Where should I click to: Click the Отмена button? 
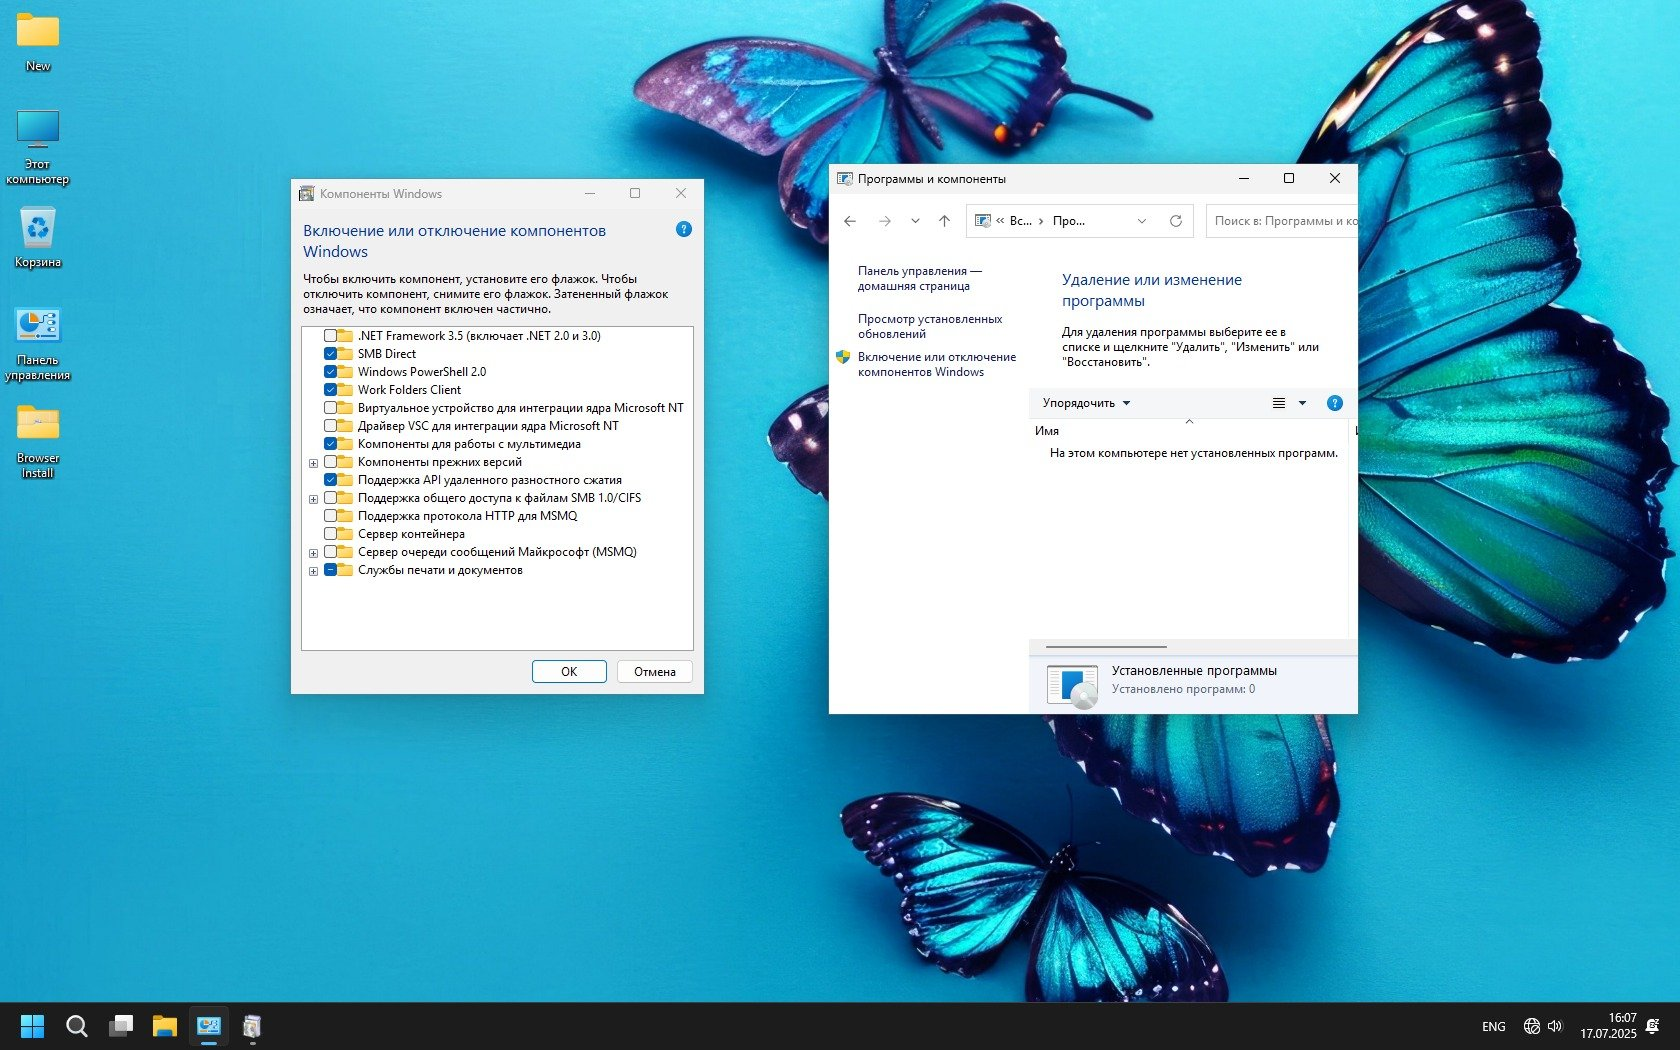(x=654, y=672)
